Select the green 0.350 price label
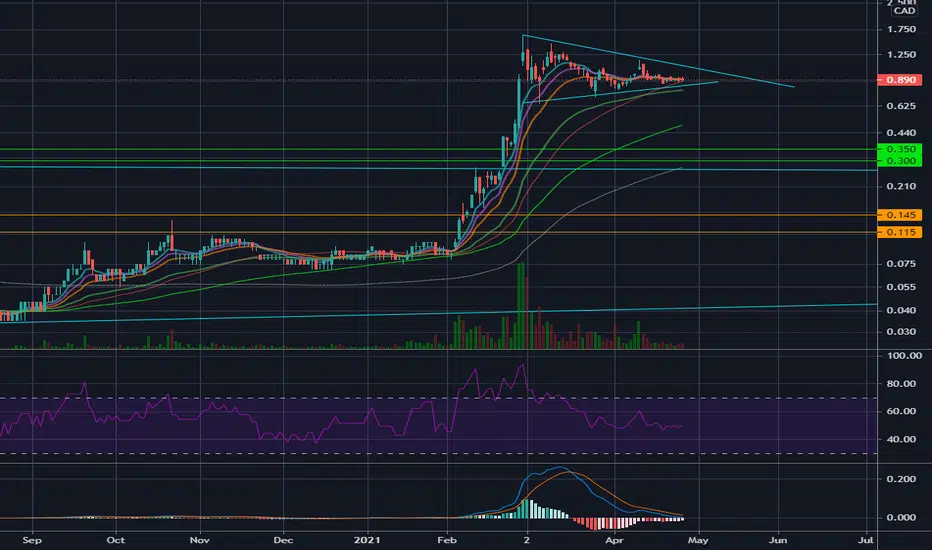Screen dimensions: 932x550 click(x=900, y=149)
